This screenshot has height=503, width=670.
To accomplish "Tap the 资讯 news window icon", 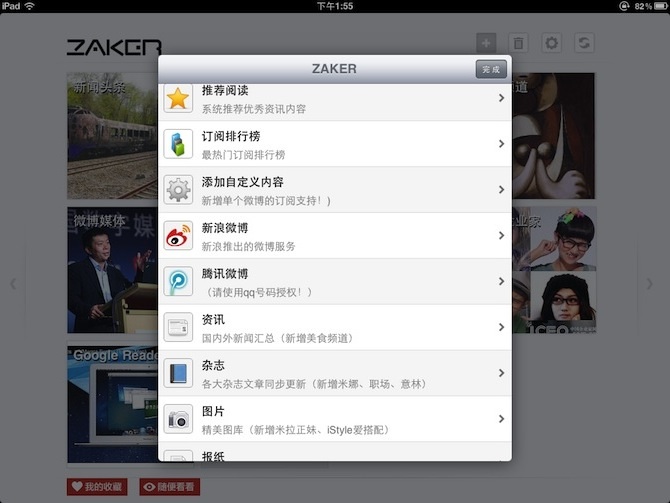I will pyautogui.click(x=178, y=327).
